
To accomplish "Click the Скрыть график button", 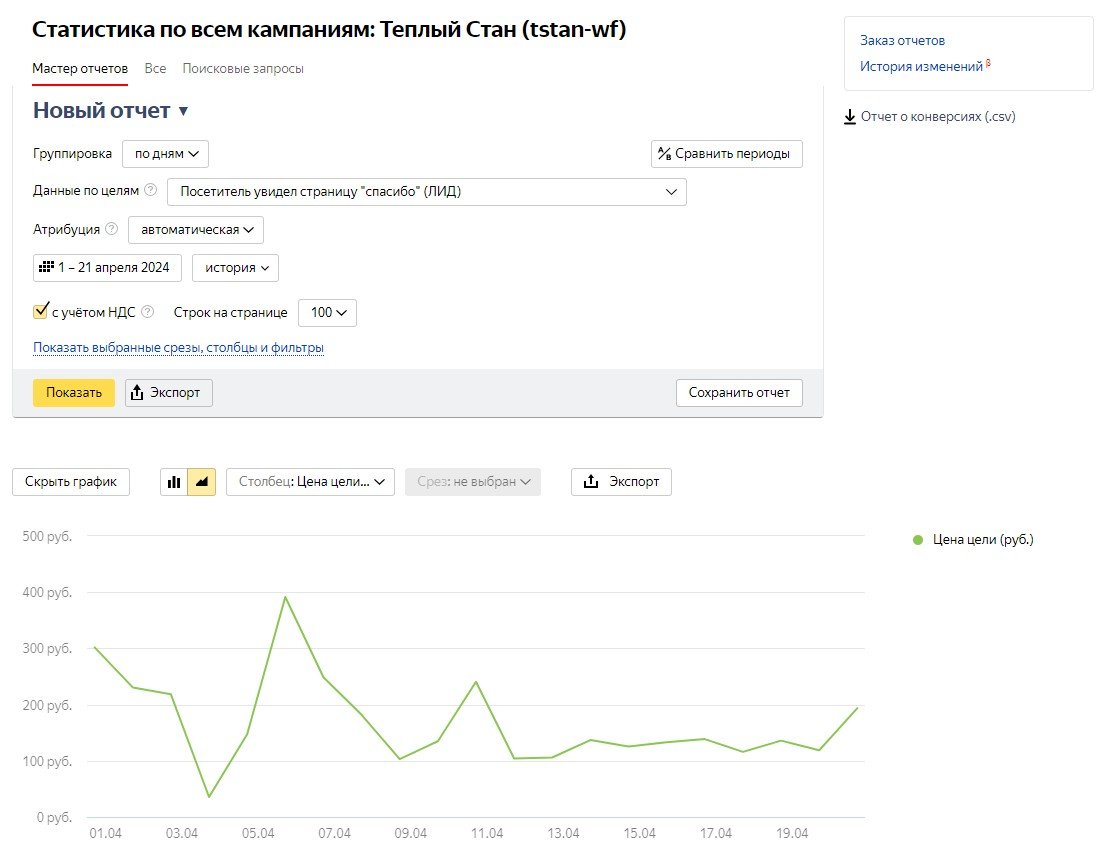I will (x=71, y=482).
